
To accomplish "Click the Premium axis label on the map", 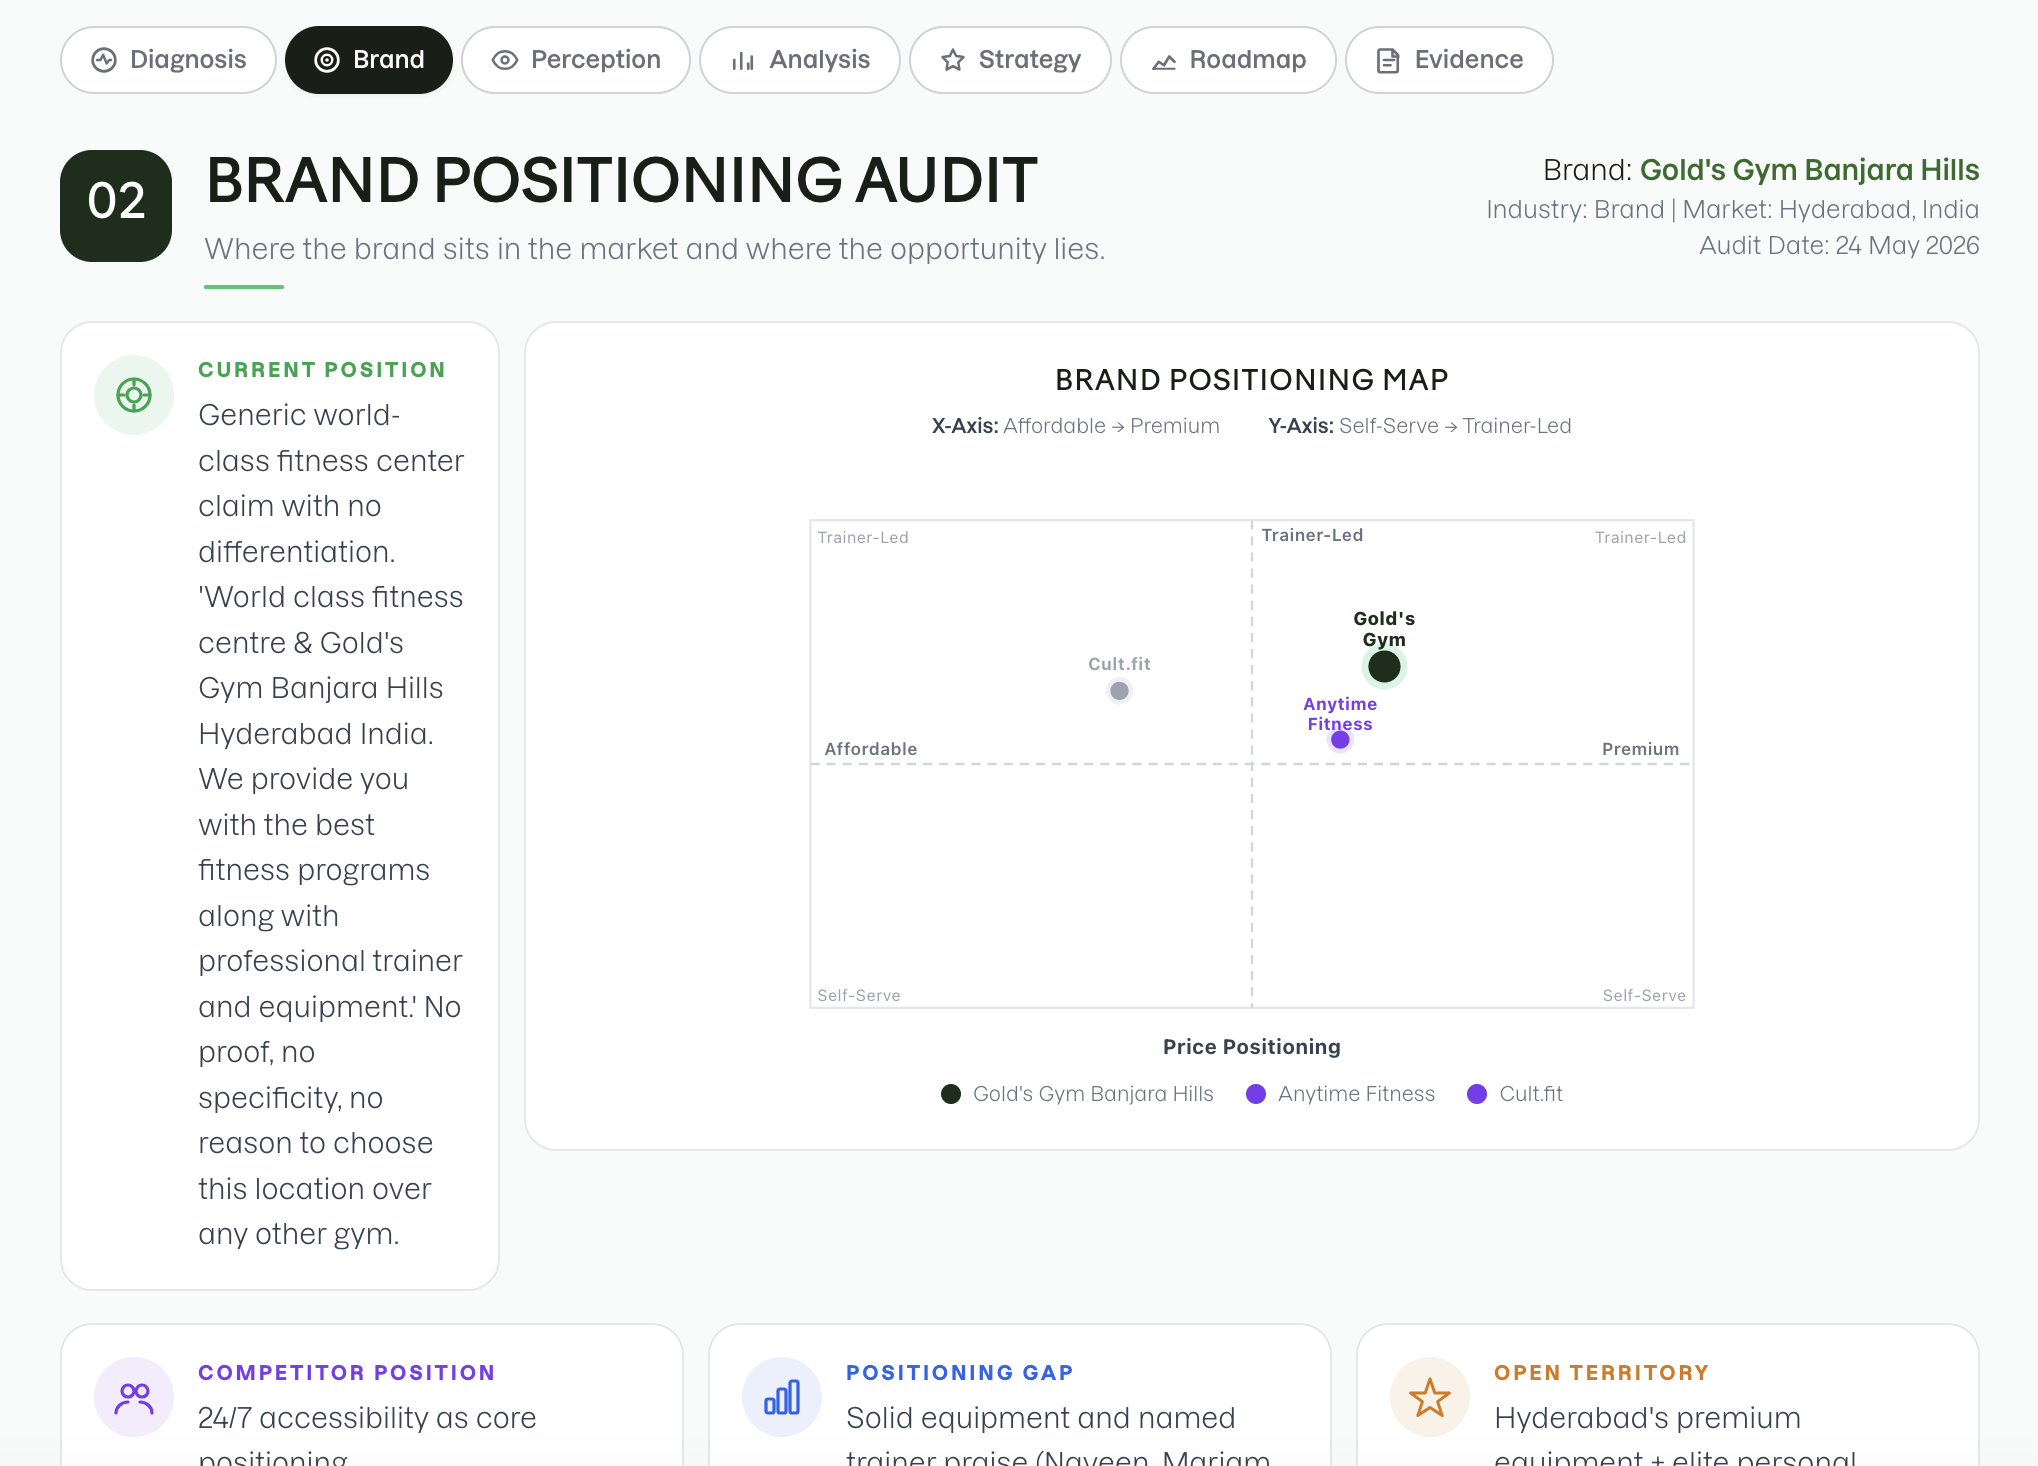I will (1640, 749).
